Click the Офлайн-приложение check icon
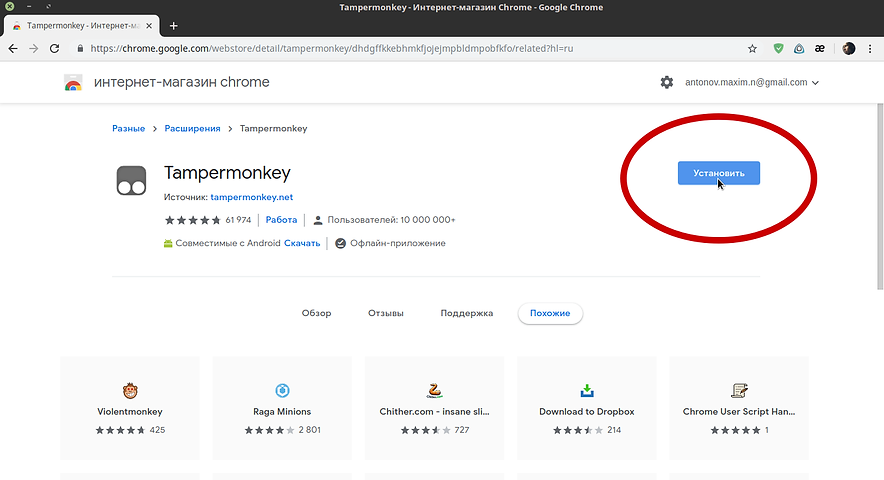 point(341,244)
